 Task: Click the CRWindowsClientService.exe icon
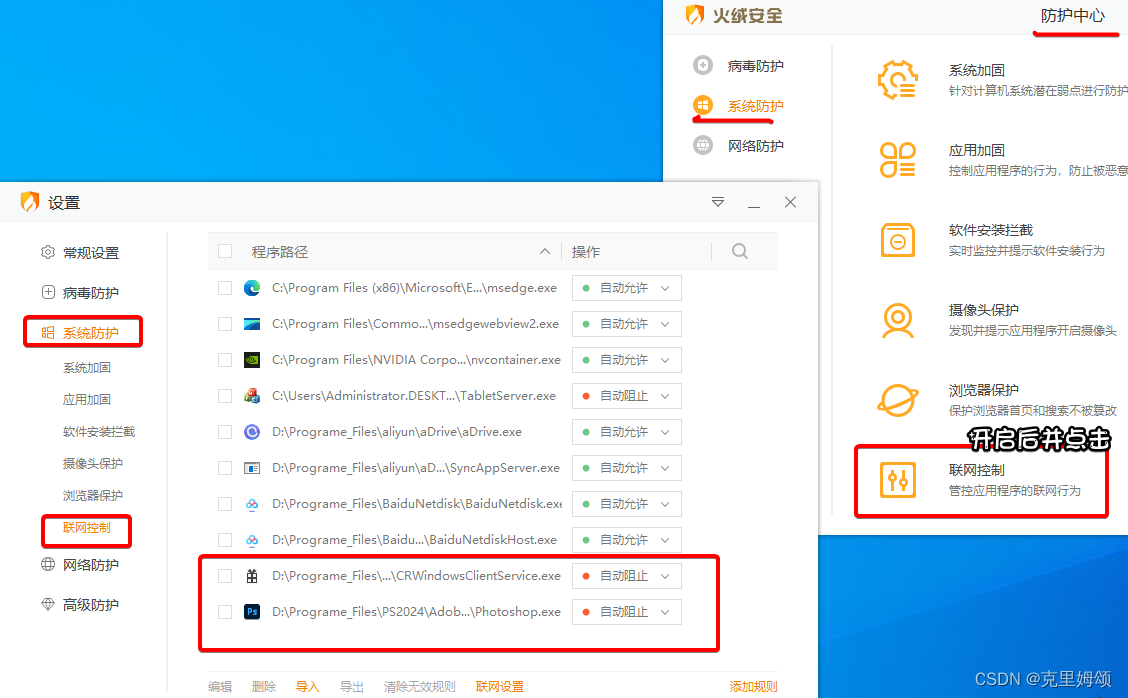tap(252, 576)
